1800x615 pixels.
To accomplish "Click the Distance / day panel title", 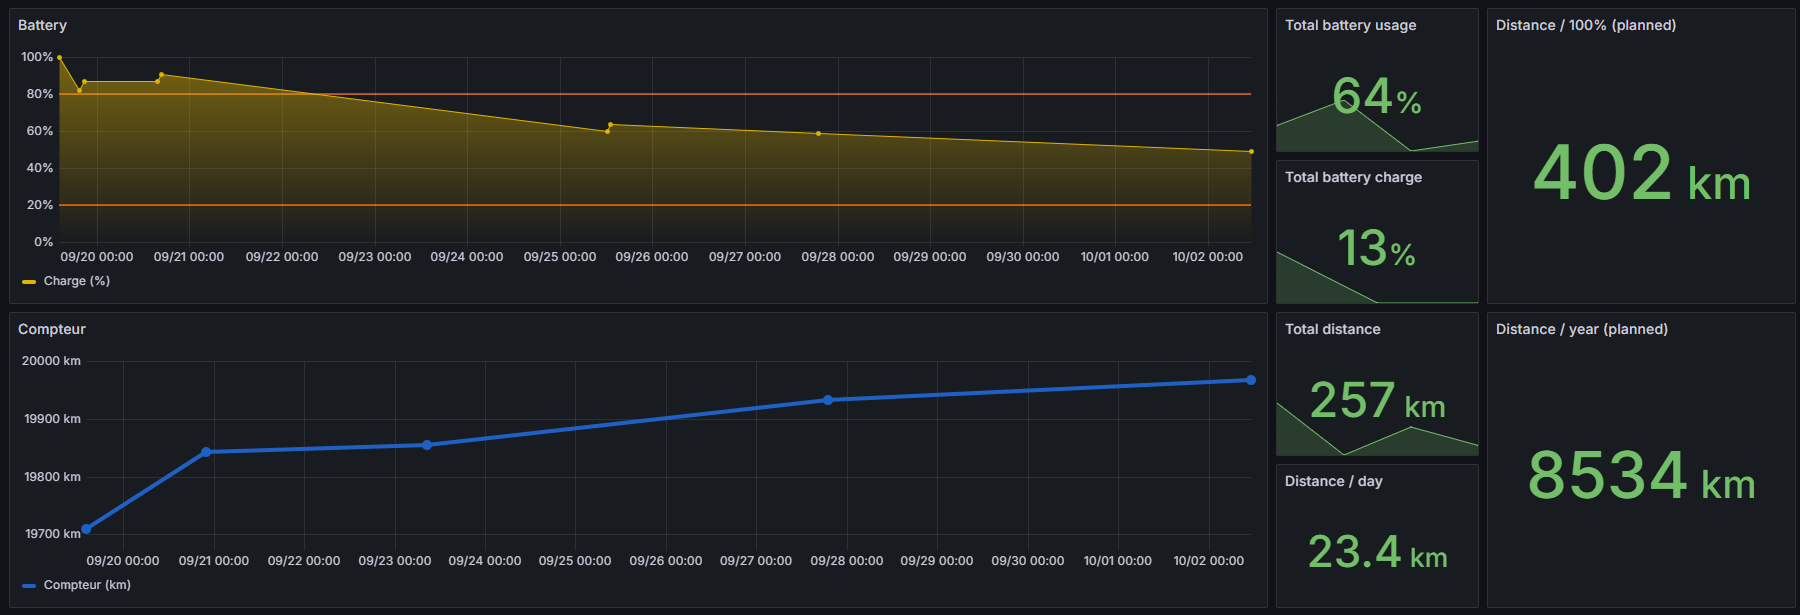I will [x=1333, y=481].
